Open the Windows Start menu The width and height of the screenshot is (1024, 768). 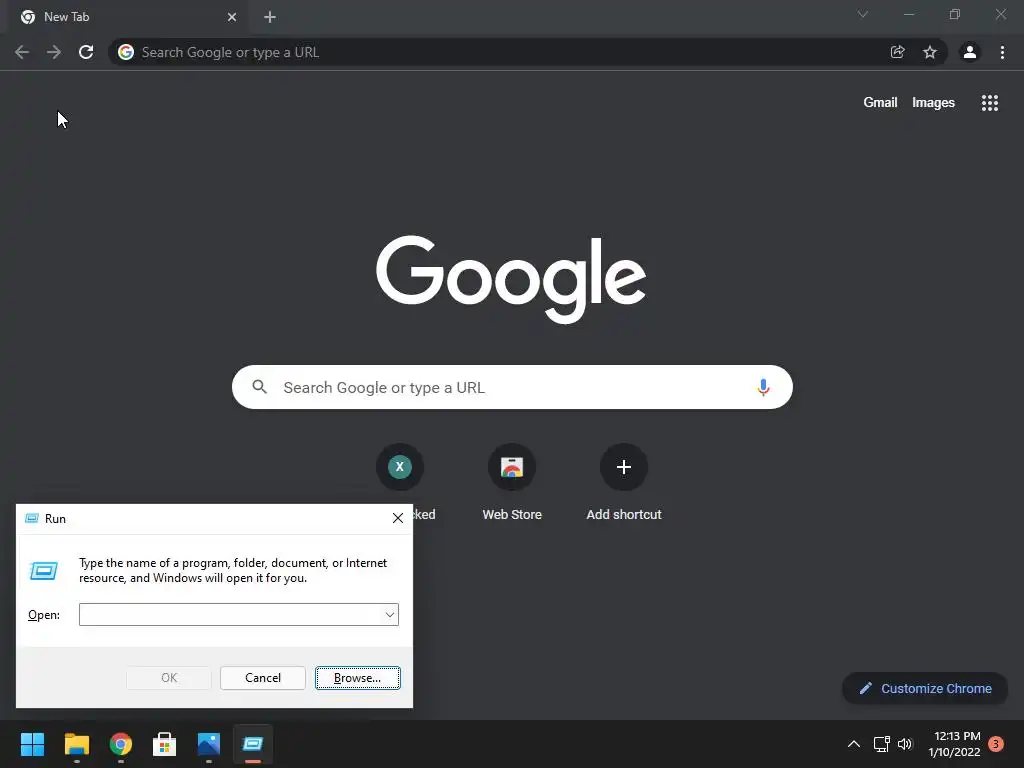32,744
